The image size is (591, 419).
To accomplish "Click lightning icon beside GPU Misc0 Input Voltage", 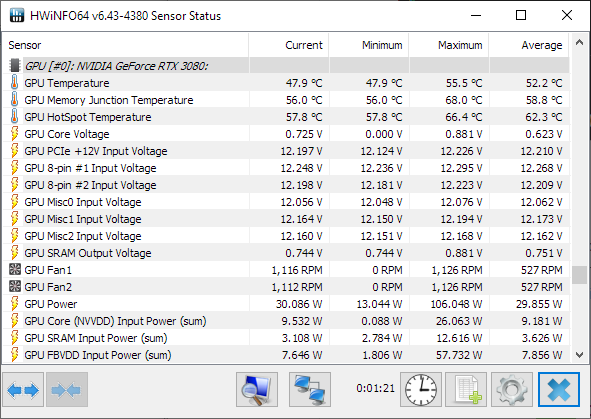I will pos(14,202).
